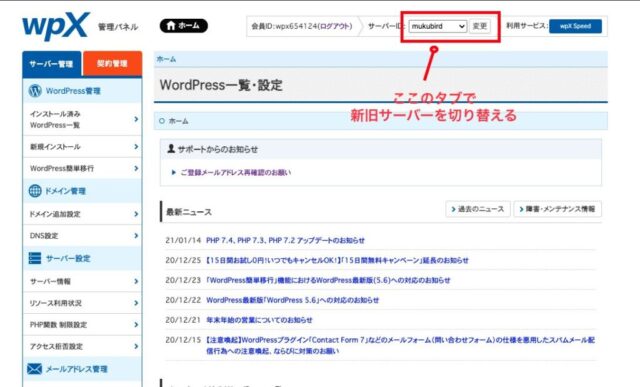The width and height of the screenshot is (640, 387).
Task: Click 会員ID:wpx654124 text
Action: click(284, 26)
